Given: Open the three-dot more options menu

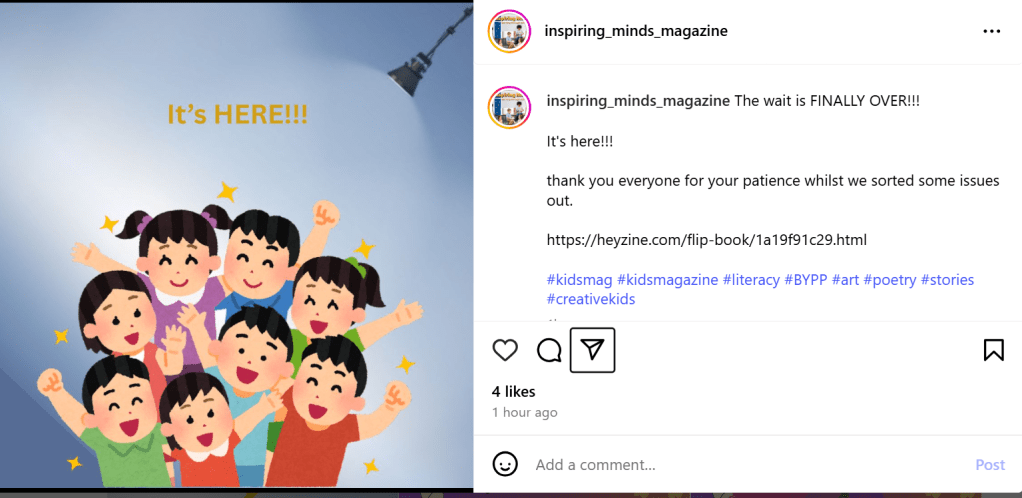Looking at the screenshot, I should (991, 31).
